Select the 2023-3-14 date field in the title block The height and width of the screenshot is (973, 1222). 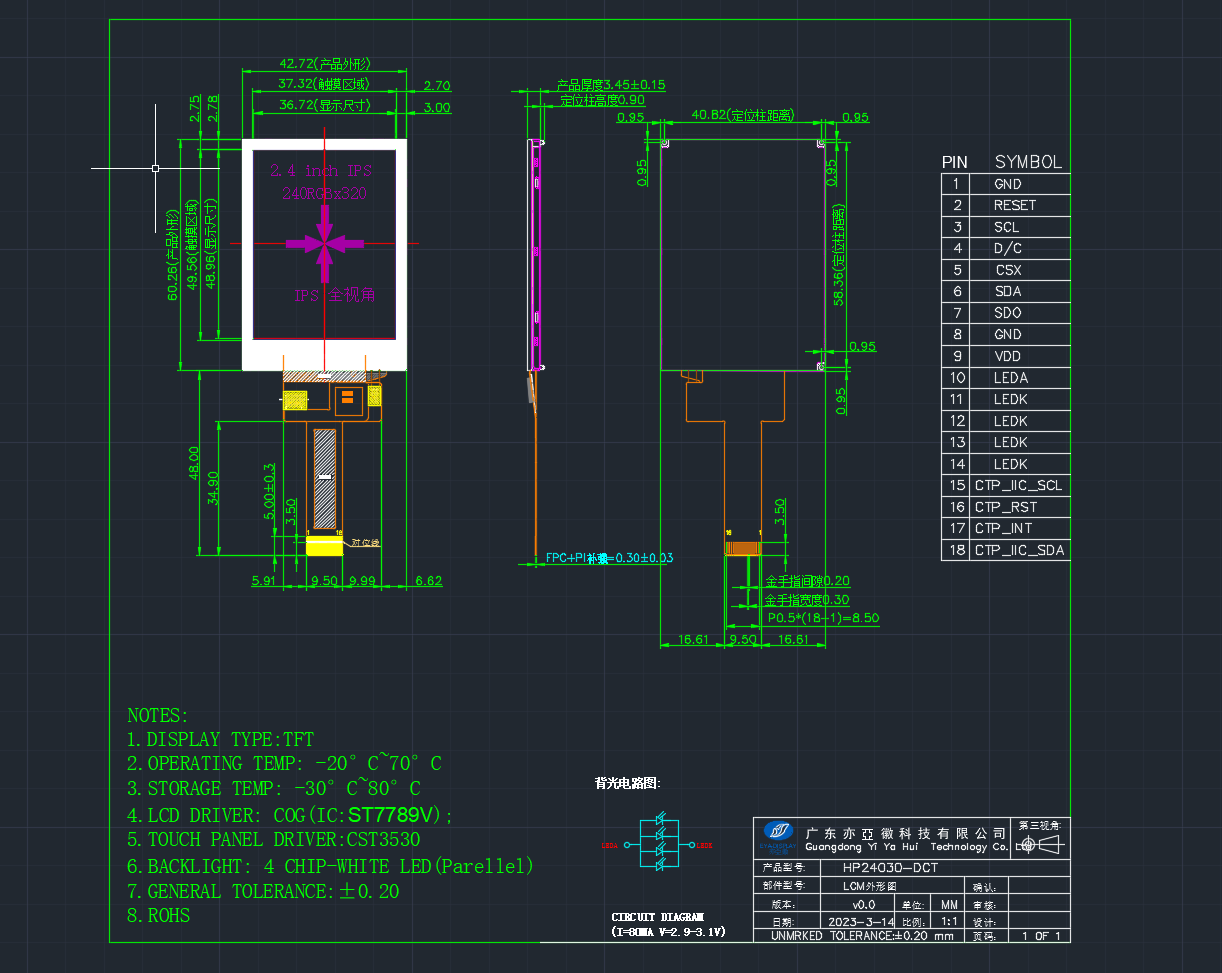point(861,921)
